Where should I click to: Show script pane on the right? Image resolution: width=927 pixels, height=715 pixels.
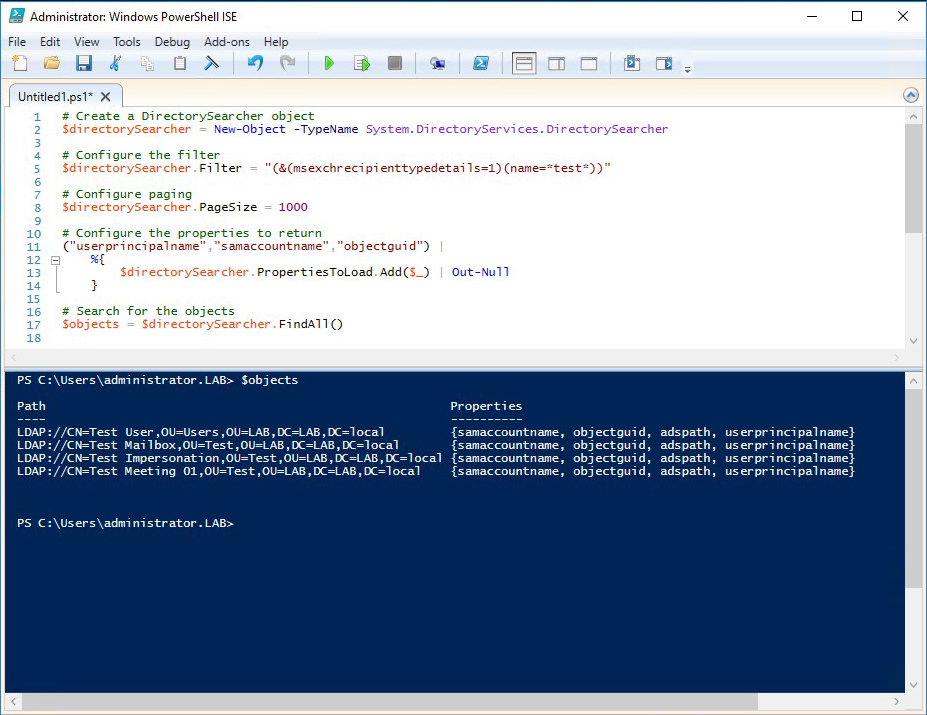pos(556,63)
